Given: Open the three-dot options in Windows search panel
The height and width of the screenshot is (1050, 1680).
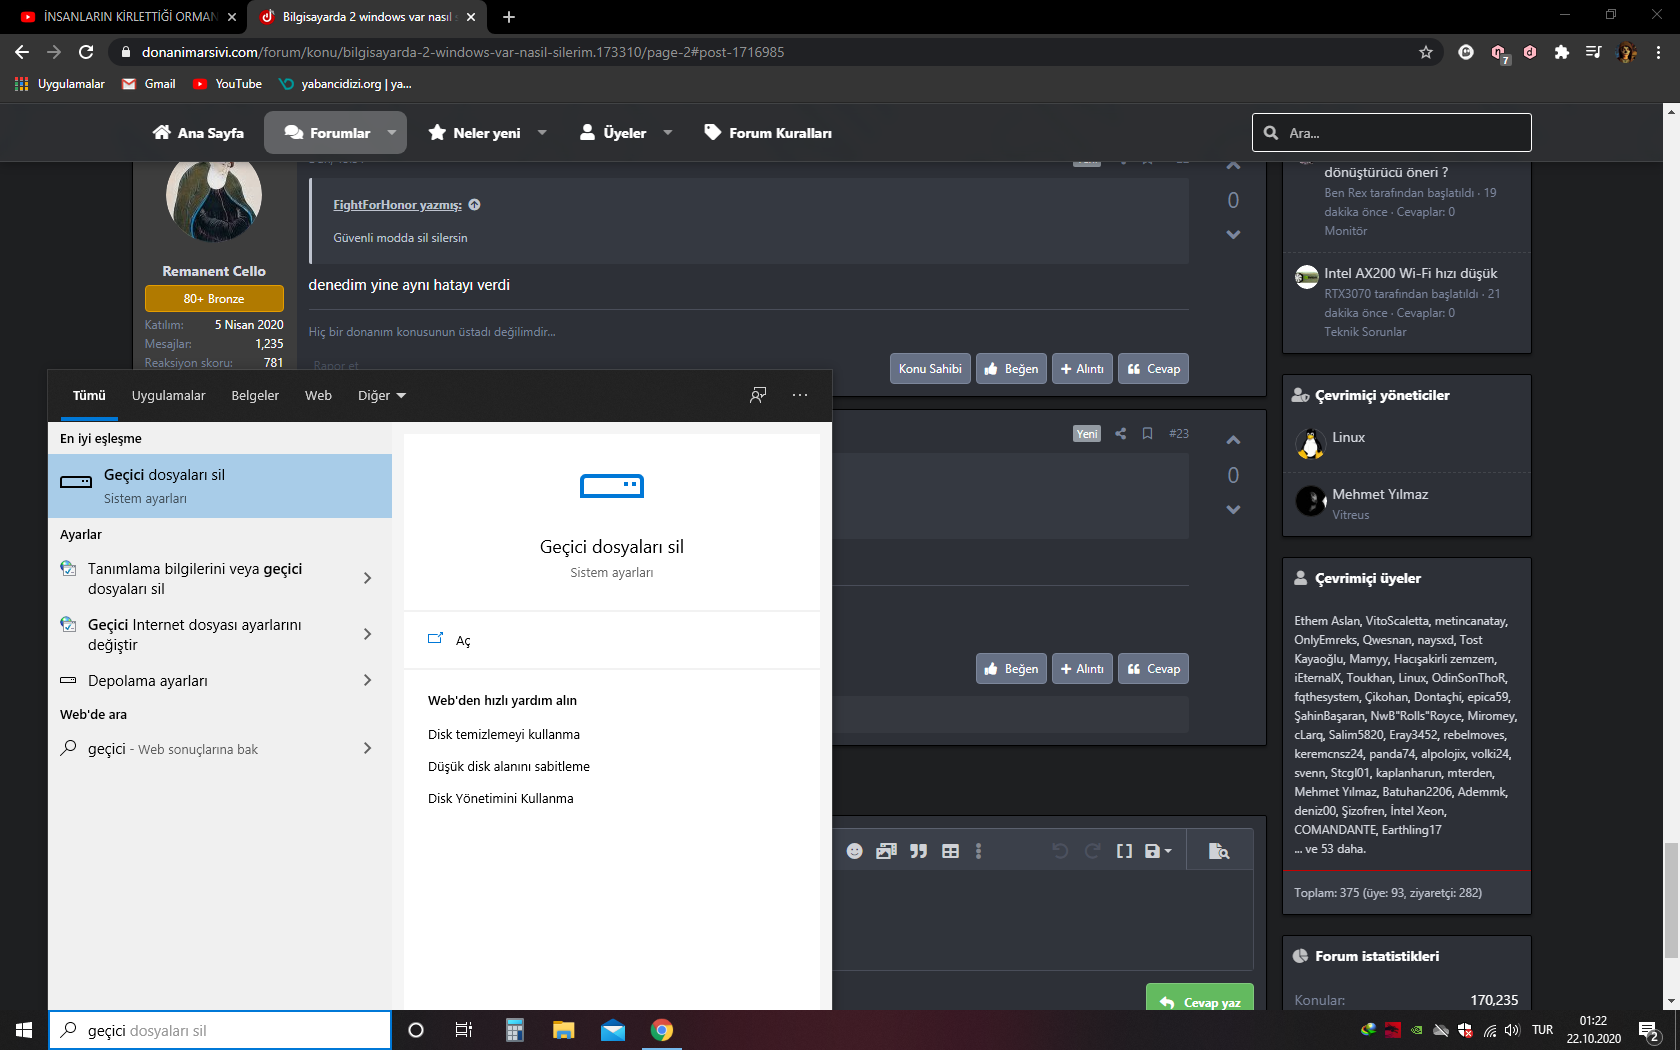Looking at the screenshot, I should (x=800, y=395).
